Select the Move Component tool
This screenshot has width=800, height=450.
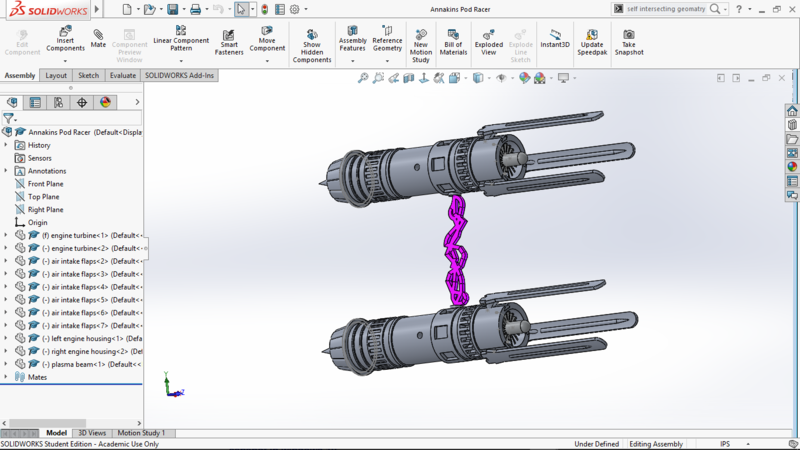(267, 39)
